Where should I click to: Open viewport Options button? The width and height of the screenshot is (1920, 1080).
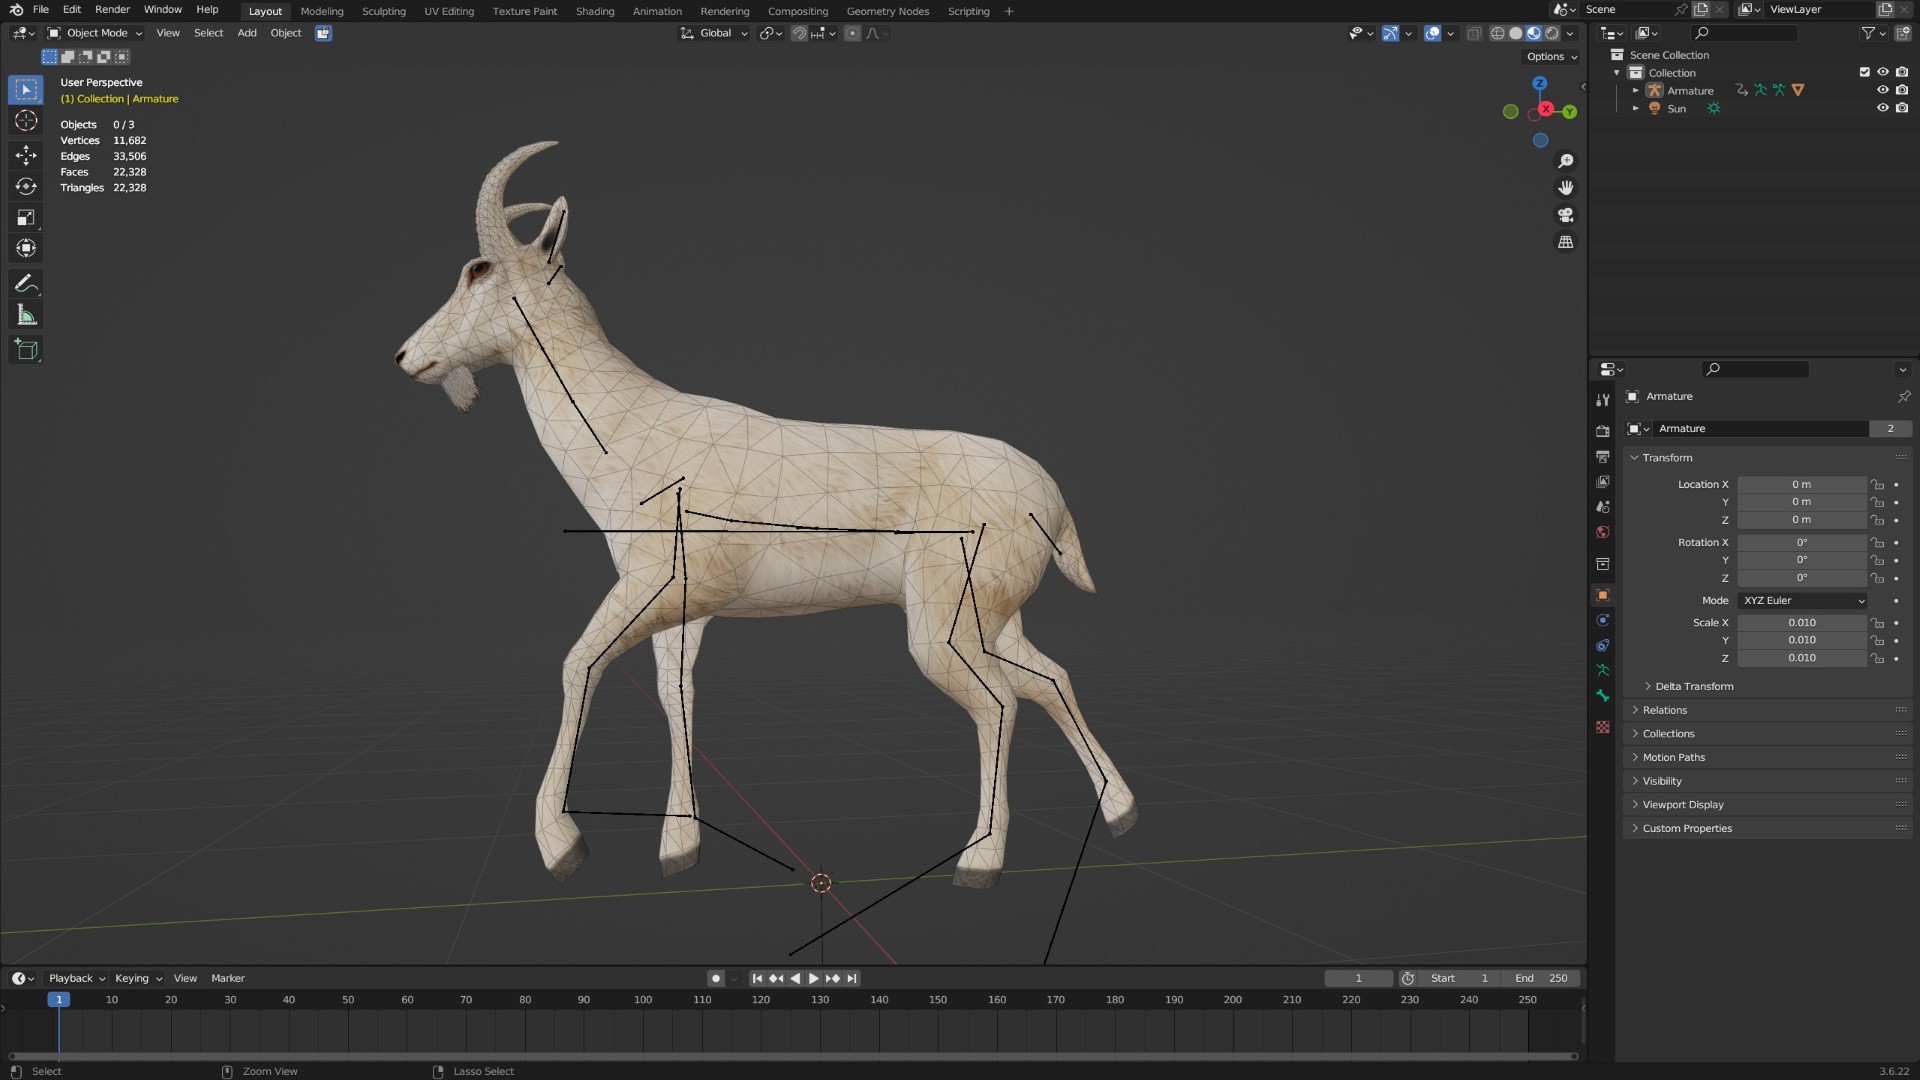click(1552, 57)
